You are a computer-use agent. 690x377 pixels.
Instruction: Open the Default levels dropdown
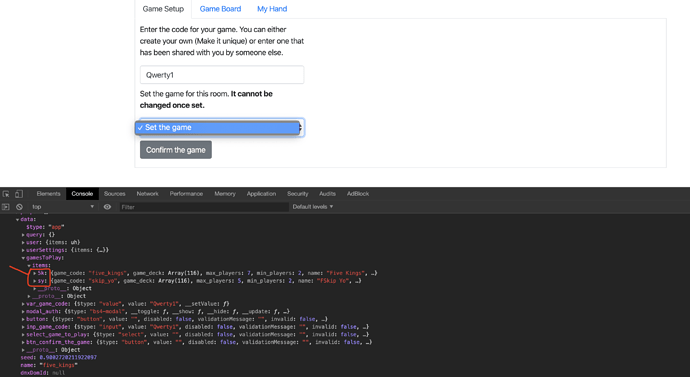point(313,207)
